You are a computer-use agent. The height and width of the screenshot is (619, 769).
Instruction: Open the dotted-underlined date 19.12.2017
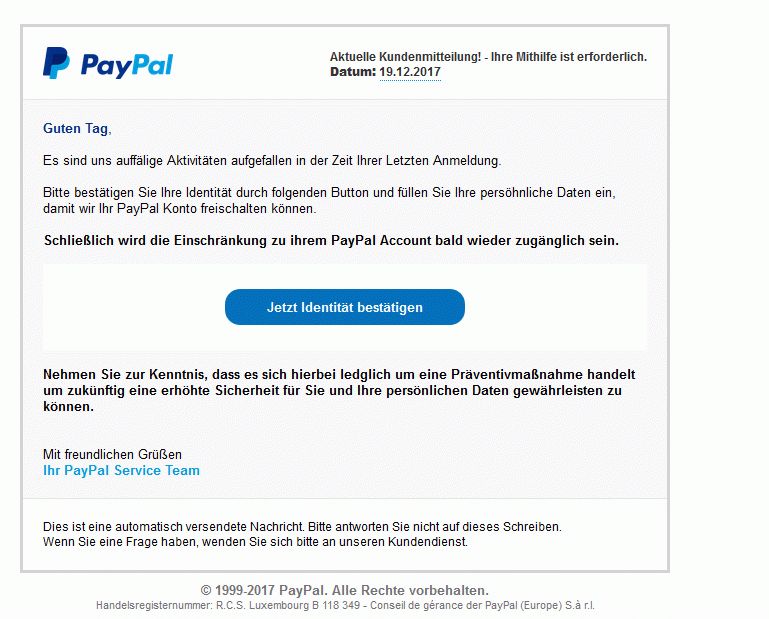(x=410, y=72)
